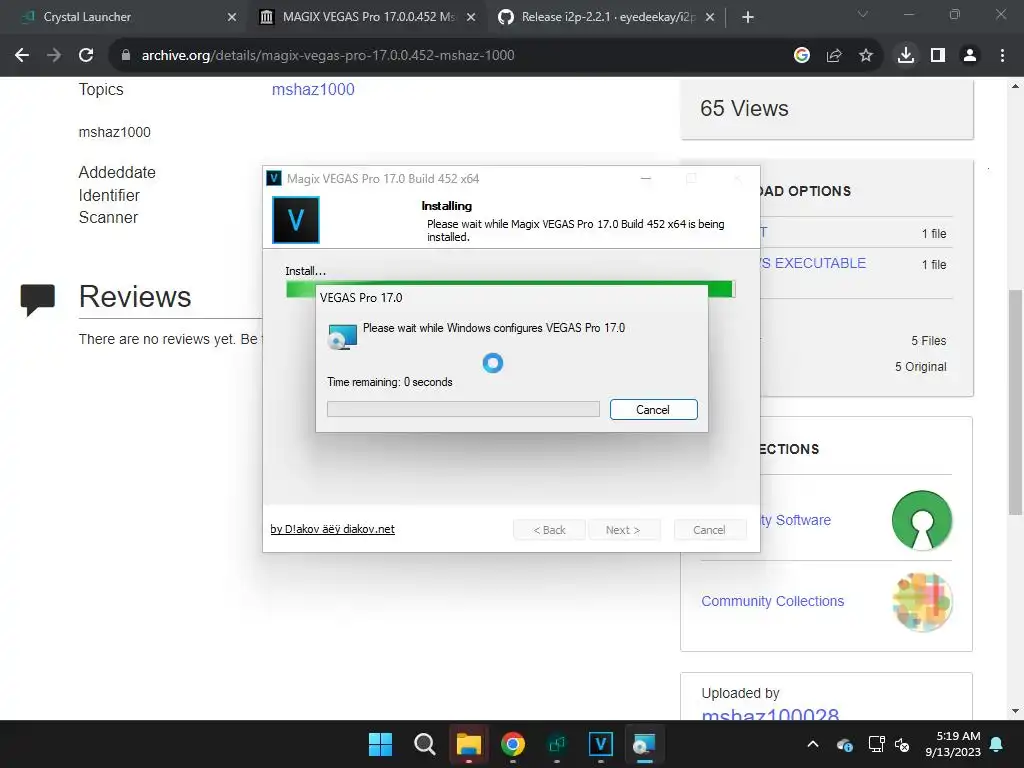1024x768 pixels.
Task: Open Chrome three-dot menu
Action: (1002, 56)
